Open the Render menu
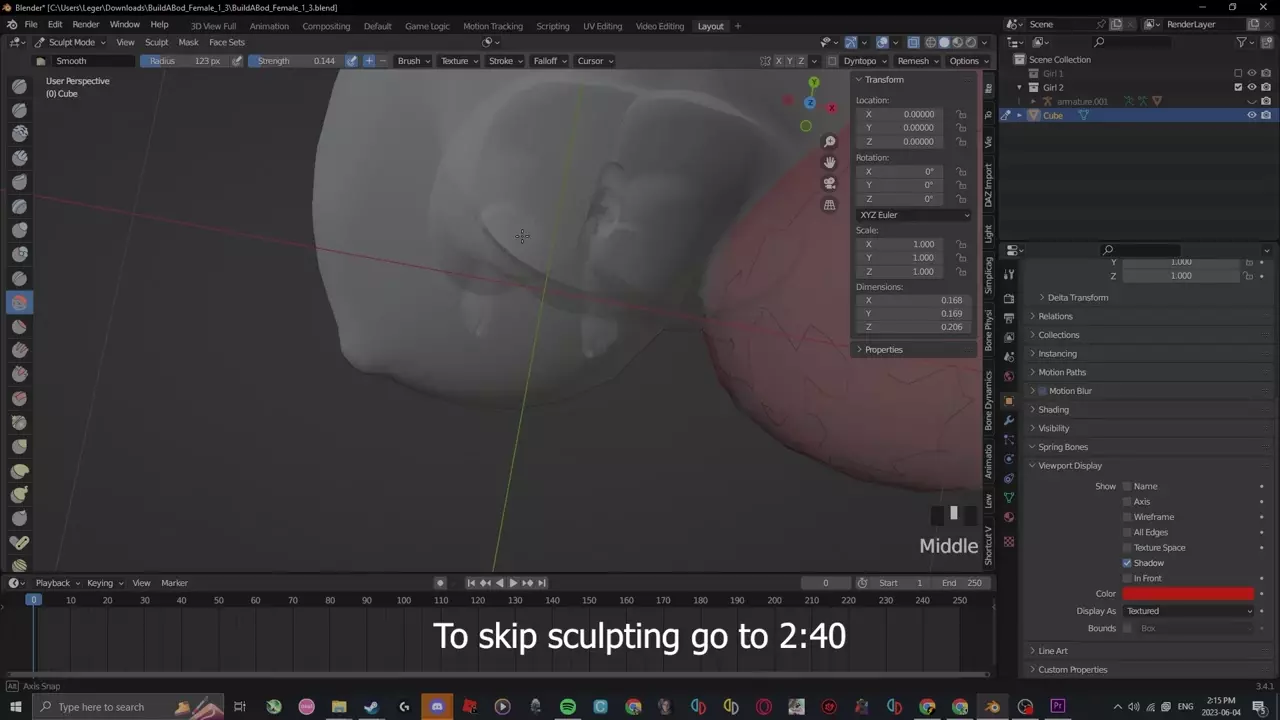1280x720 pixels. 85,24
